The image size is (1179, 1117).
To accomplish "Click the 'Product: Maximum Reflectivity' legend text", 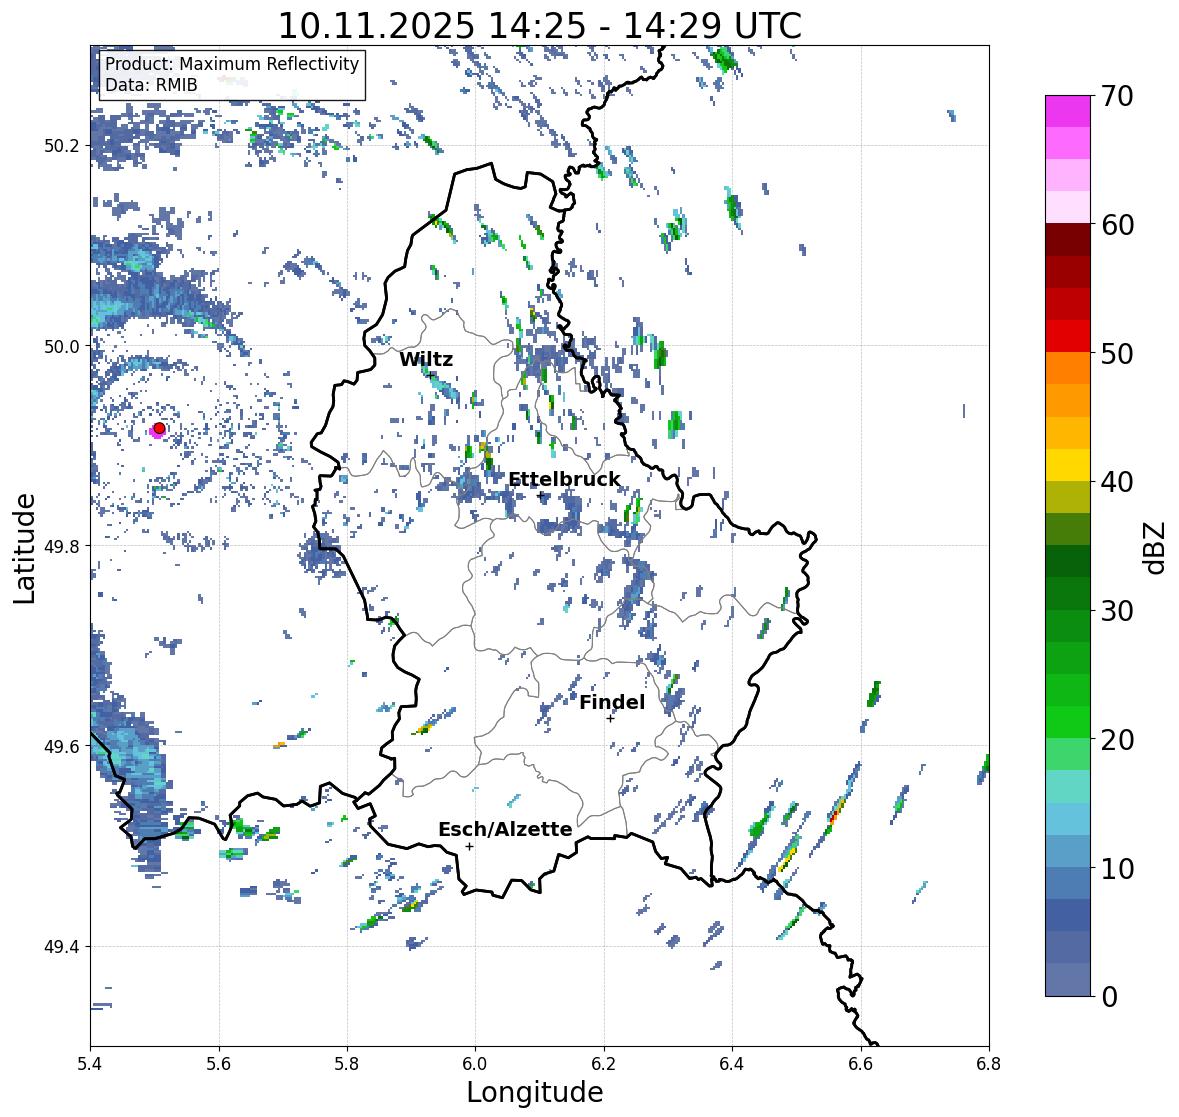I will coord(232,64).
